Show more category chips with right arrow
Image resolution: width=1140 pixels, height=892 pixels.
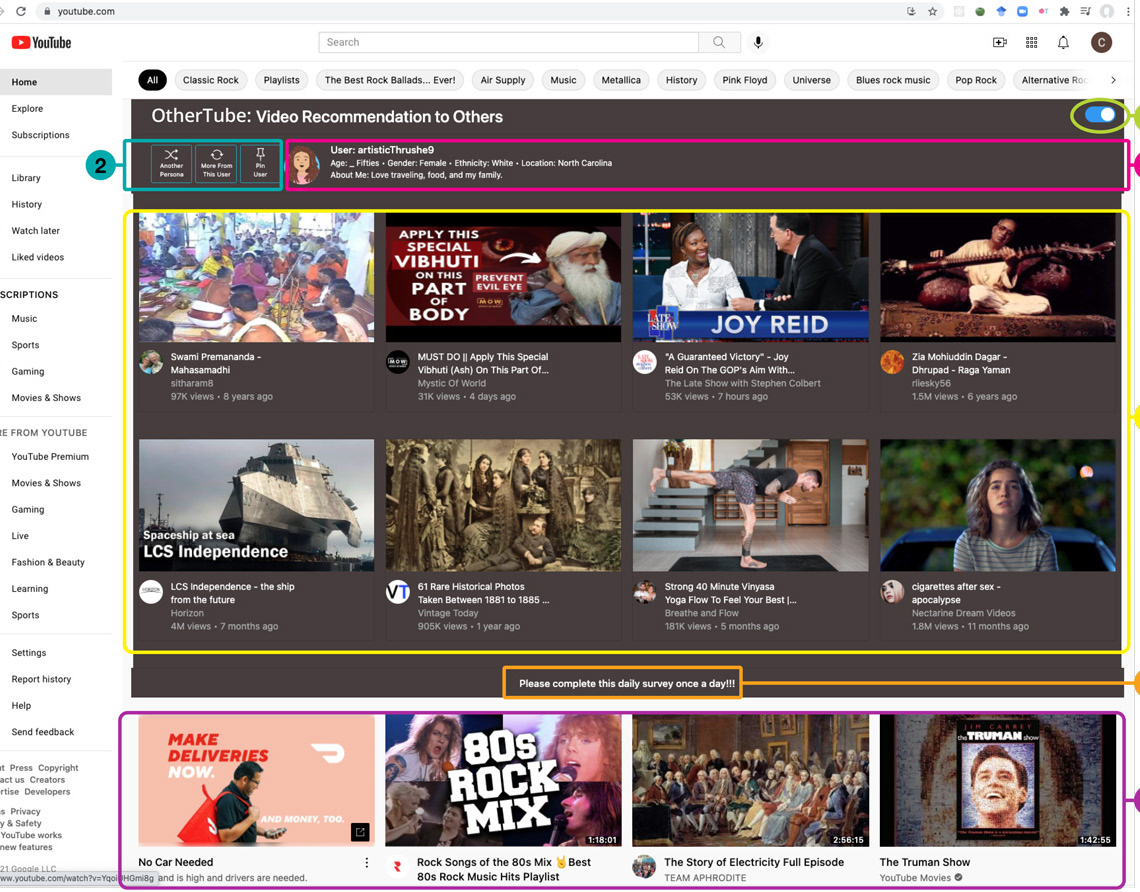tap(1112, 80)
